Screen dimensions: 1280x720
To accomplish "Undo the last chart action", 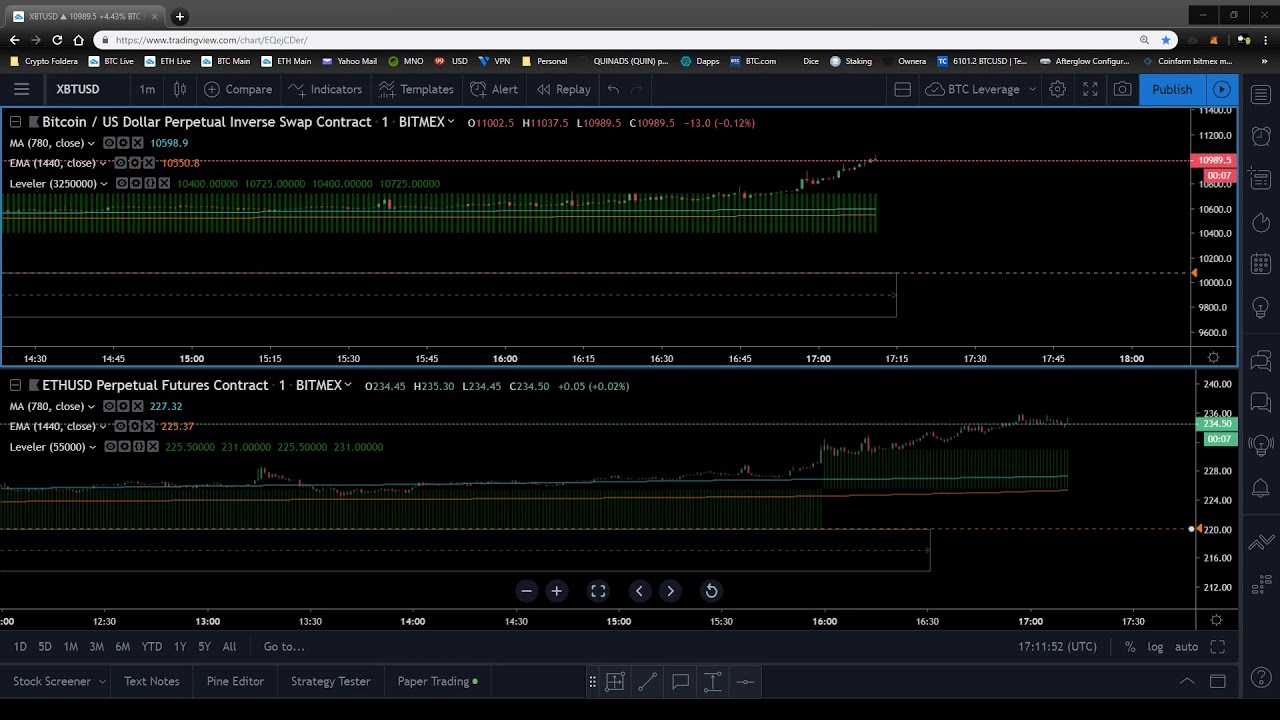I will 613,89.
